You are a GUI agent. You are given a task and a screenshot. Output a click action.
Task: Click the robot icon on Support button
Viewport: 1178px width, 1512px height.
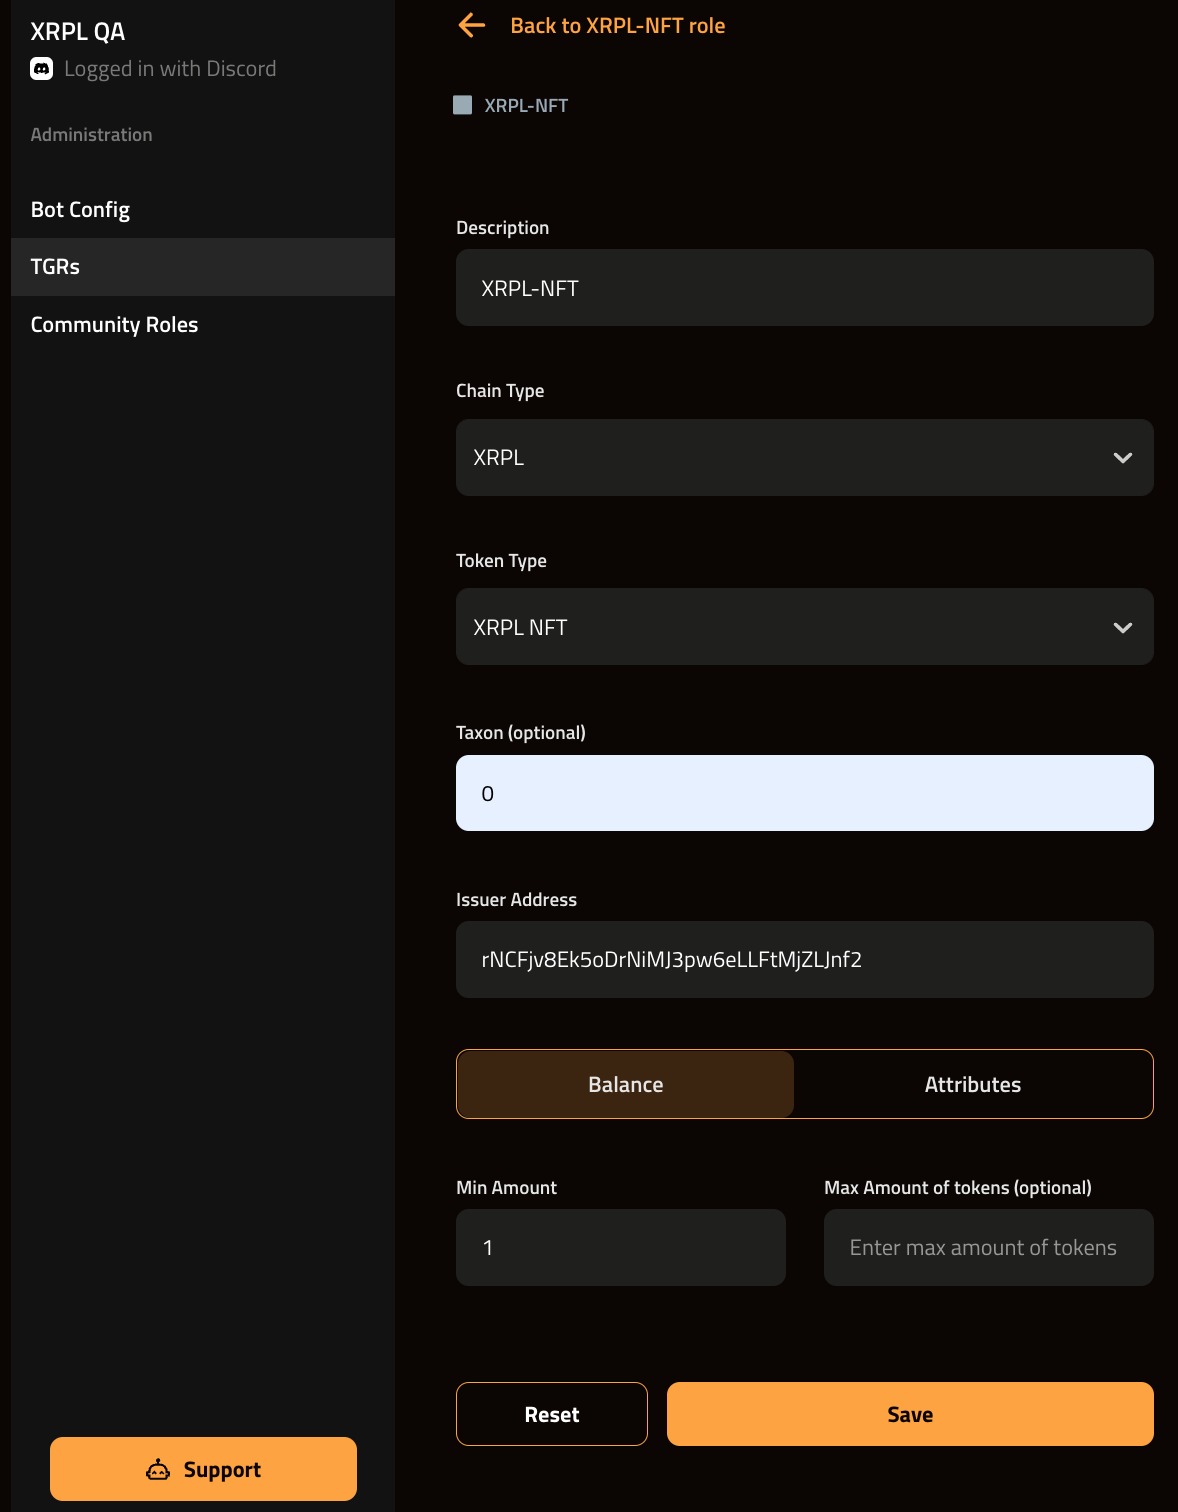(158, 1469)
